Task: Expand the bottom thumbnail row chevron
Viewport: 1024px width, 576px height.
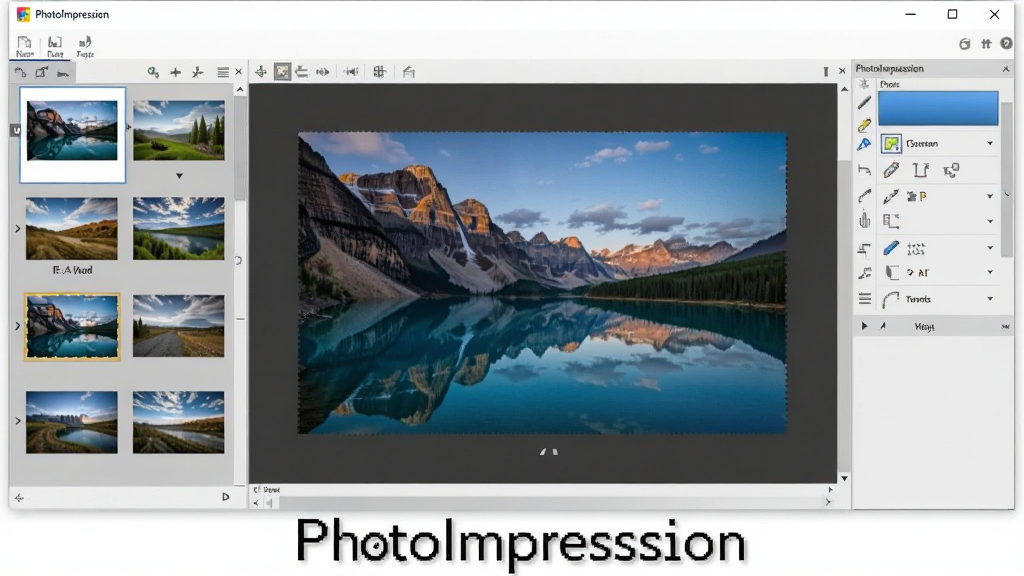Action: pyautogui.click(x=18, y=421)
